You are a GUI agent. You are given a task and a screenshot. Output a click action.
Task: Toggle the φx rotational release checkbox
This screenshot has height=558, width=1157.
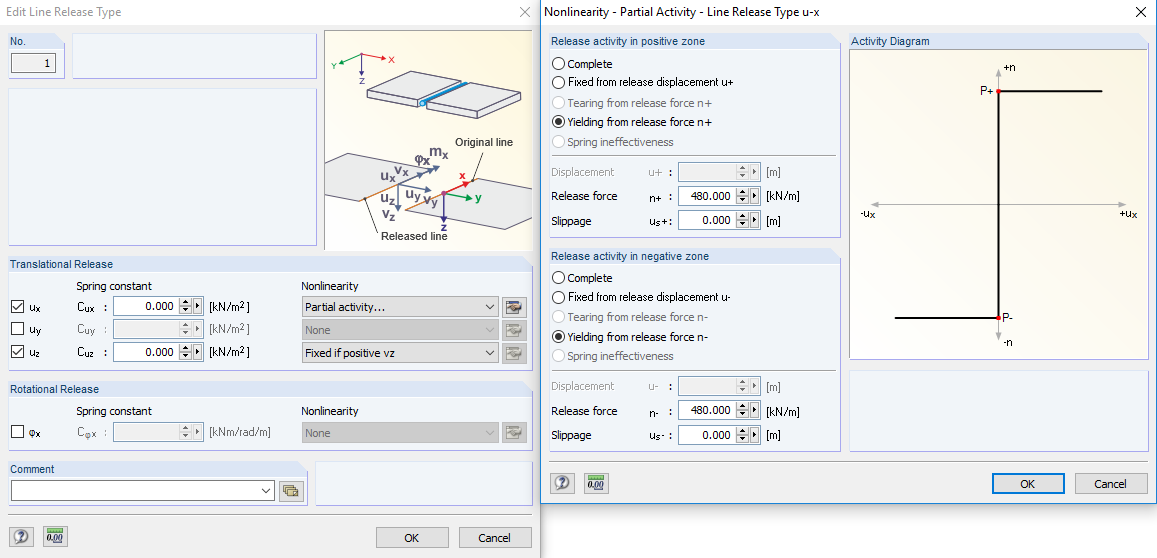pos(17,433)
